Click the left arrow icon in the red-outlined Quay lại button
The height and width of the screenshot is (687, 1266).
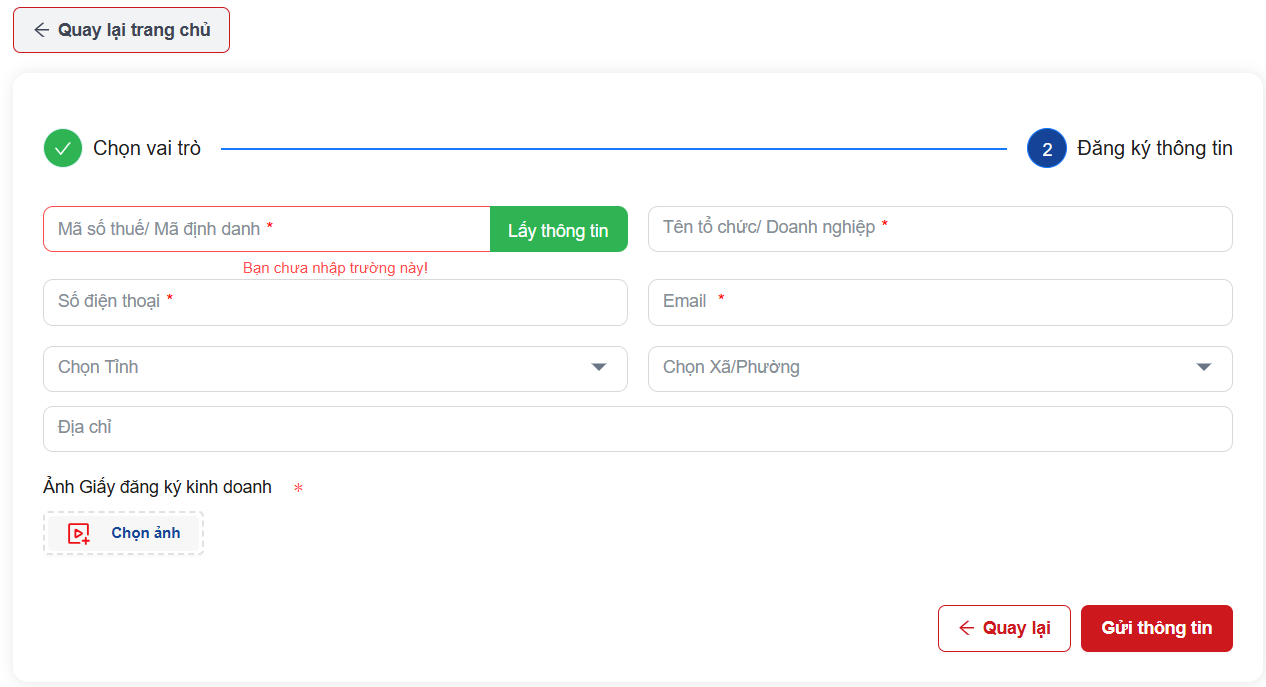pos(966,628)
